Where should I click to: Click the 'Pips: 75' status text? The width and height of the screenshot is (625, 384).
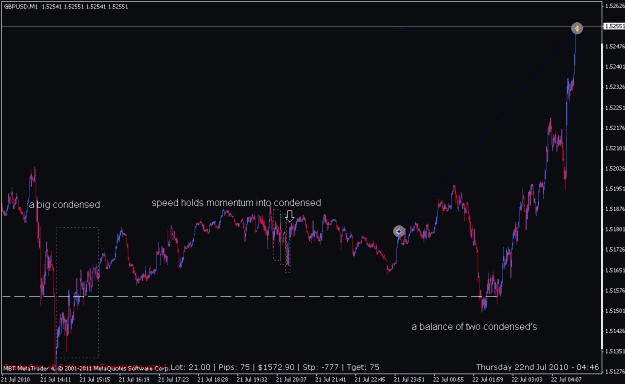234,367
